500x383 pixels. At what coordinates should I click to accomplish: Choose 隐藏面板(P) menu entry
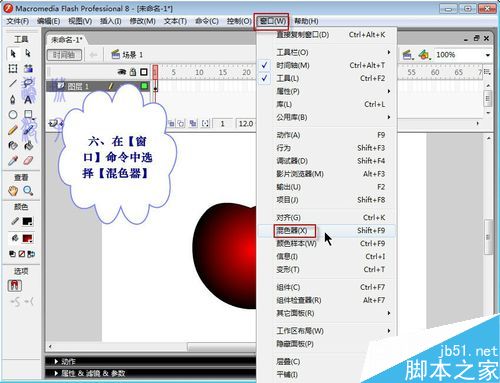pyautogui.click(x=327, y=344)
